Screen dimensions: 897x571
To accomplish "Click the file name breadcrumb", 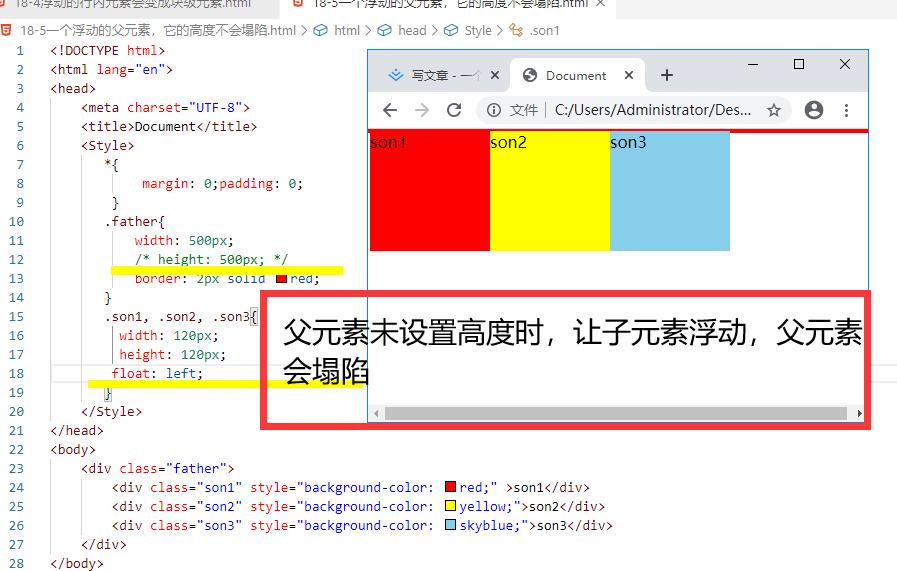I will click(x=158, y=30).
